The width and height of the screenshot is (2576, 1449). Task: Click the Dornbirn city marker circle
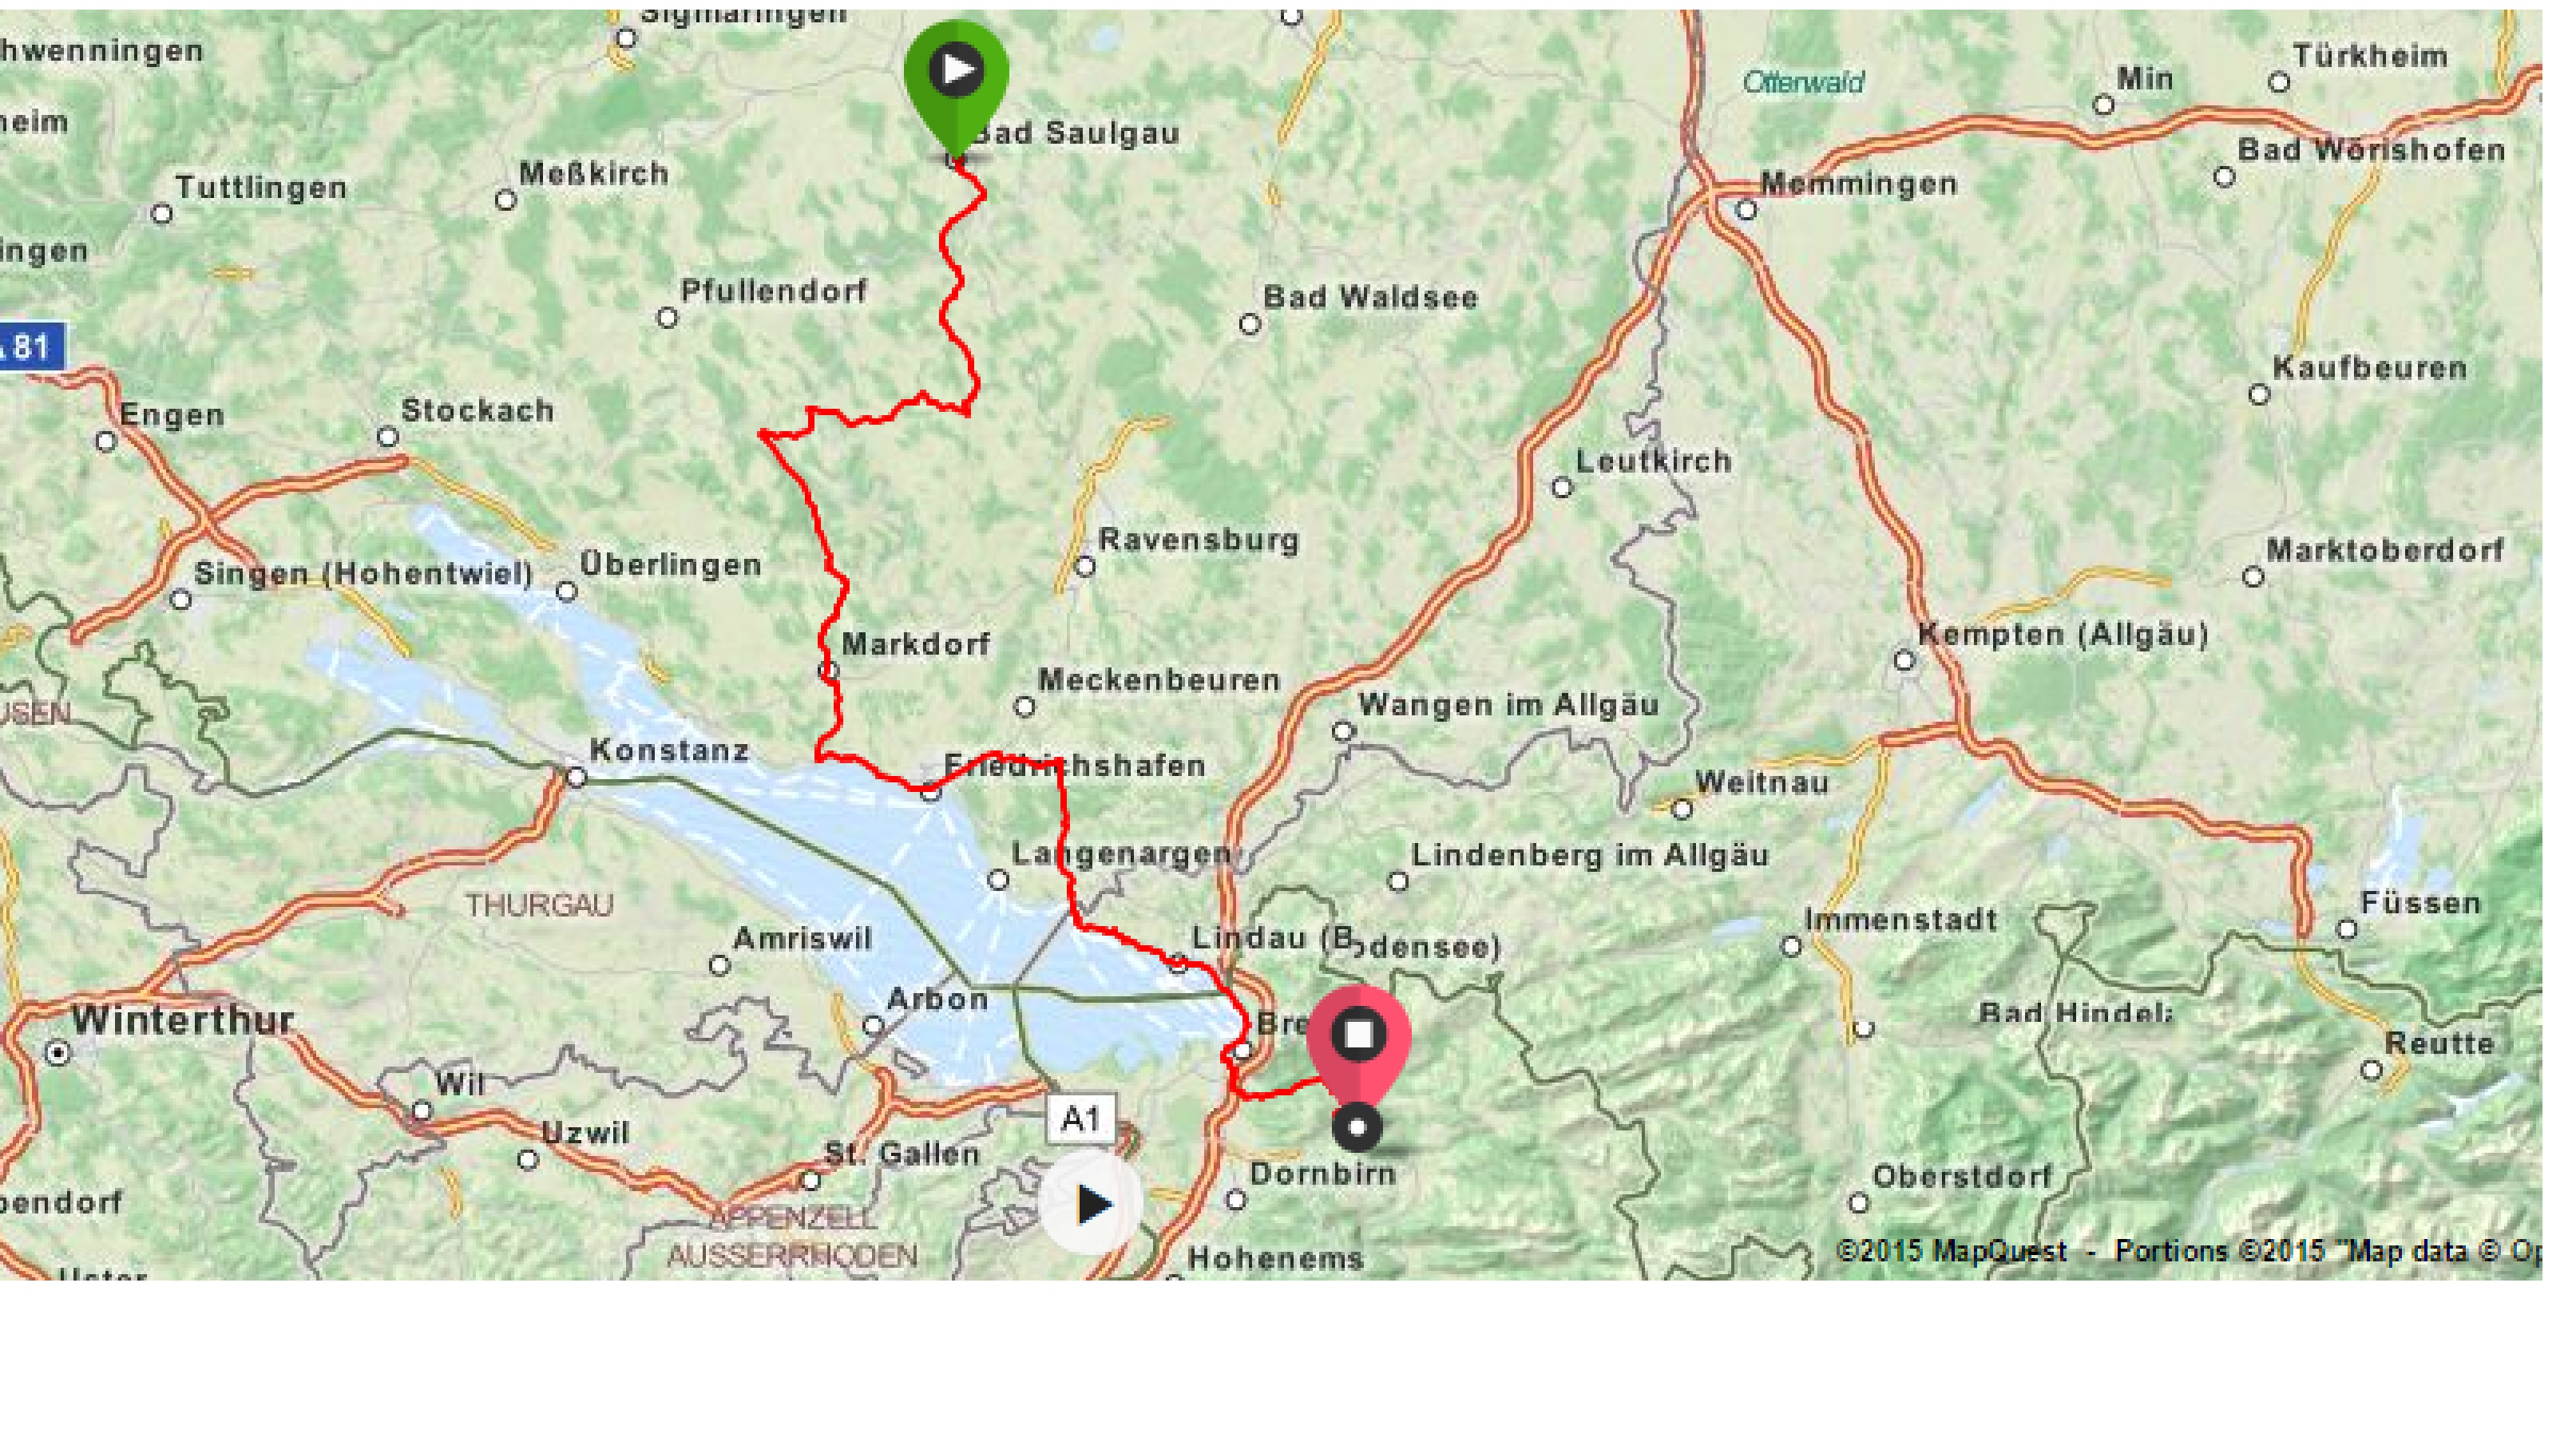click(x=1236, y=1199)
